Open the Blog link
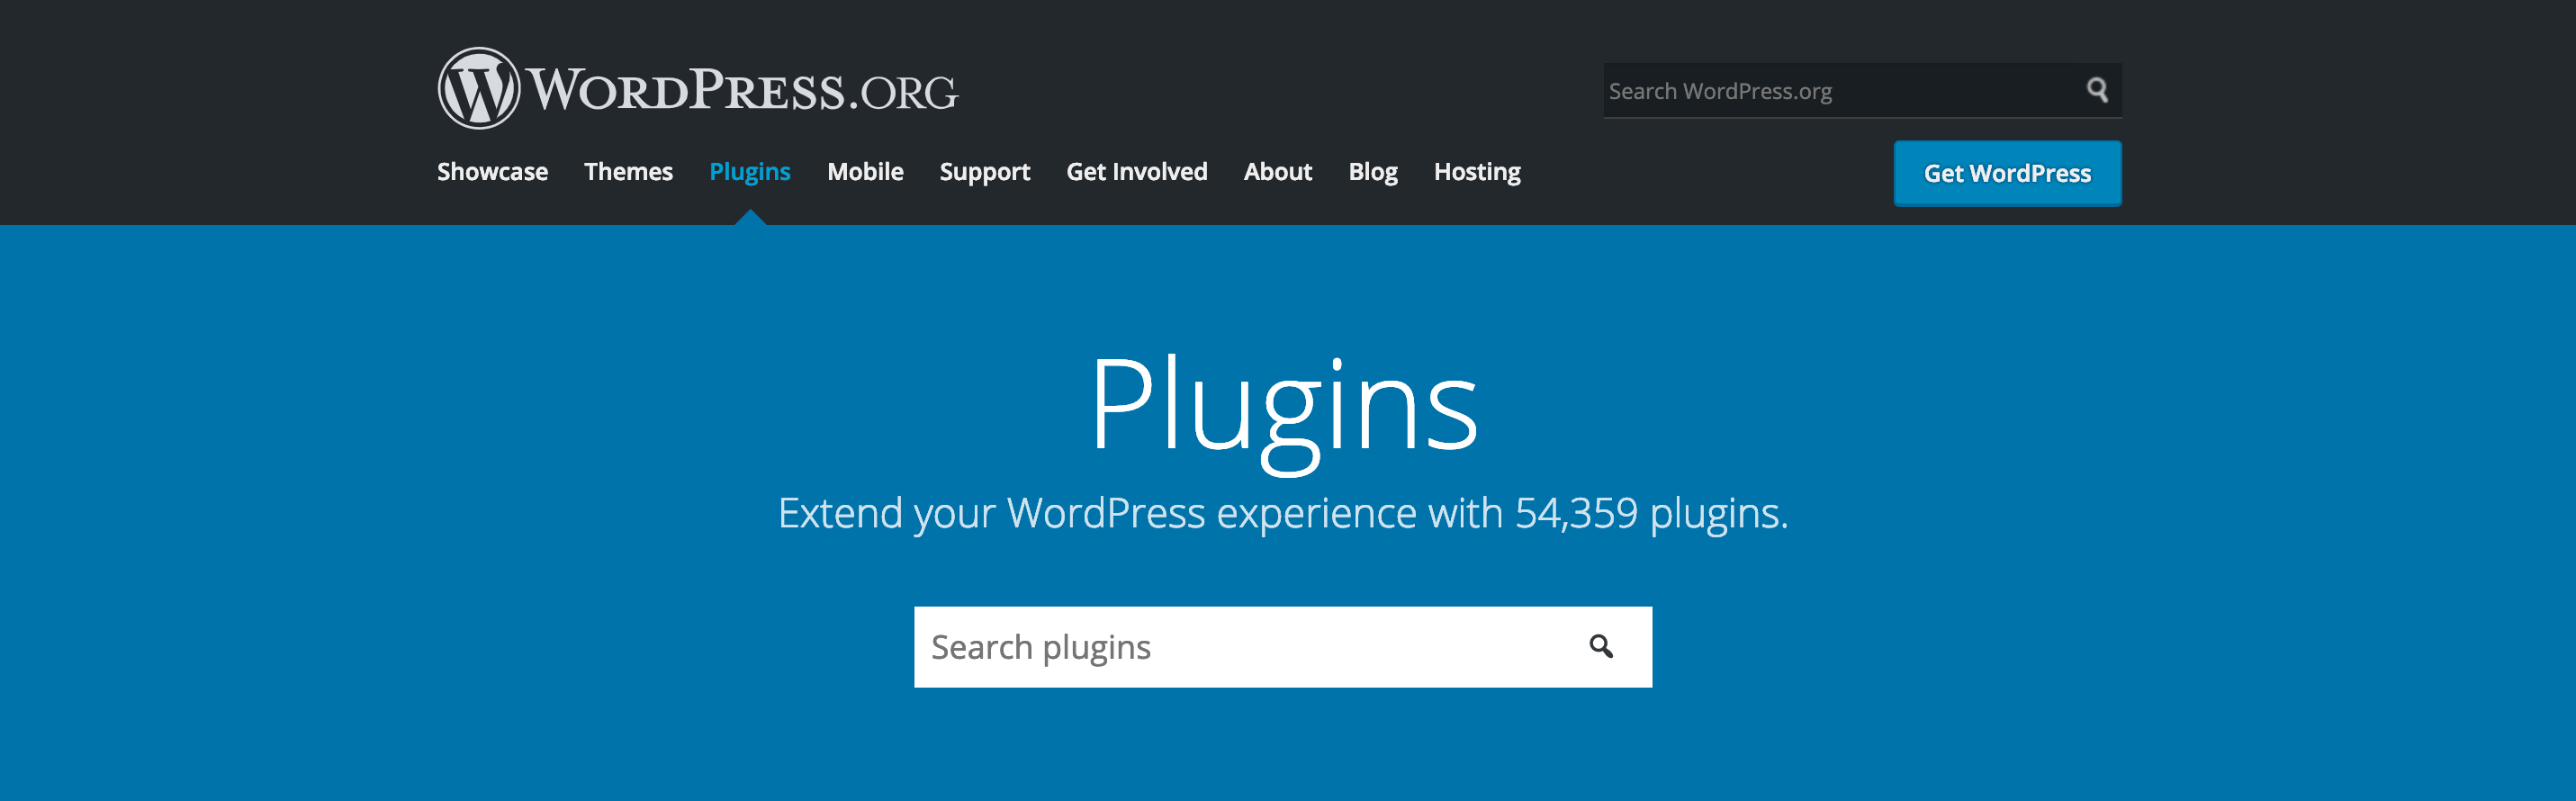2576x801 pixels. 1372,172
